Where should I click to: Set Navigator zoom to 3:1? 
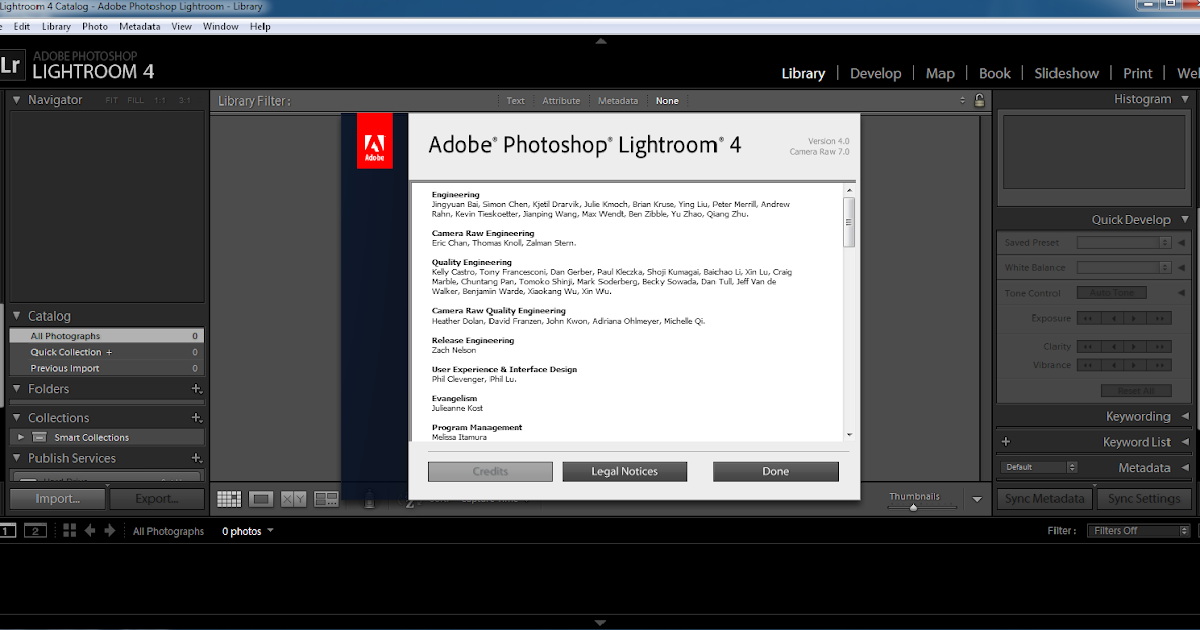(x=185, y=100)
